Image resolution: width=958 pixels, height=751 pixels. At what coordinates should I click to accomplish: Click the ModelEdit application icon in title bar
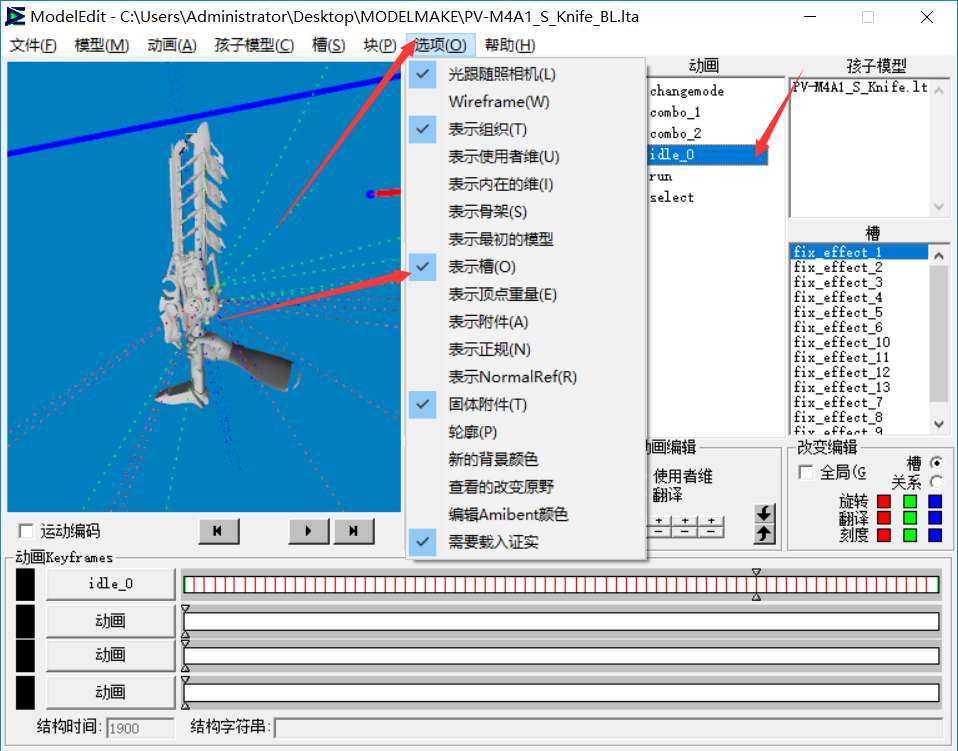coord(15,16)
